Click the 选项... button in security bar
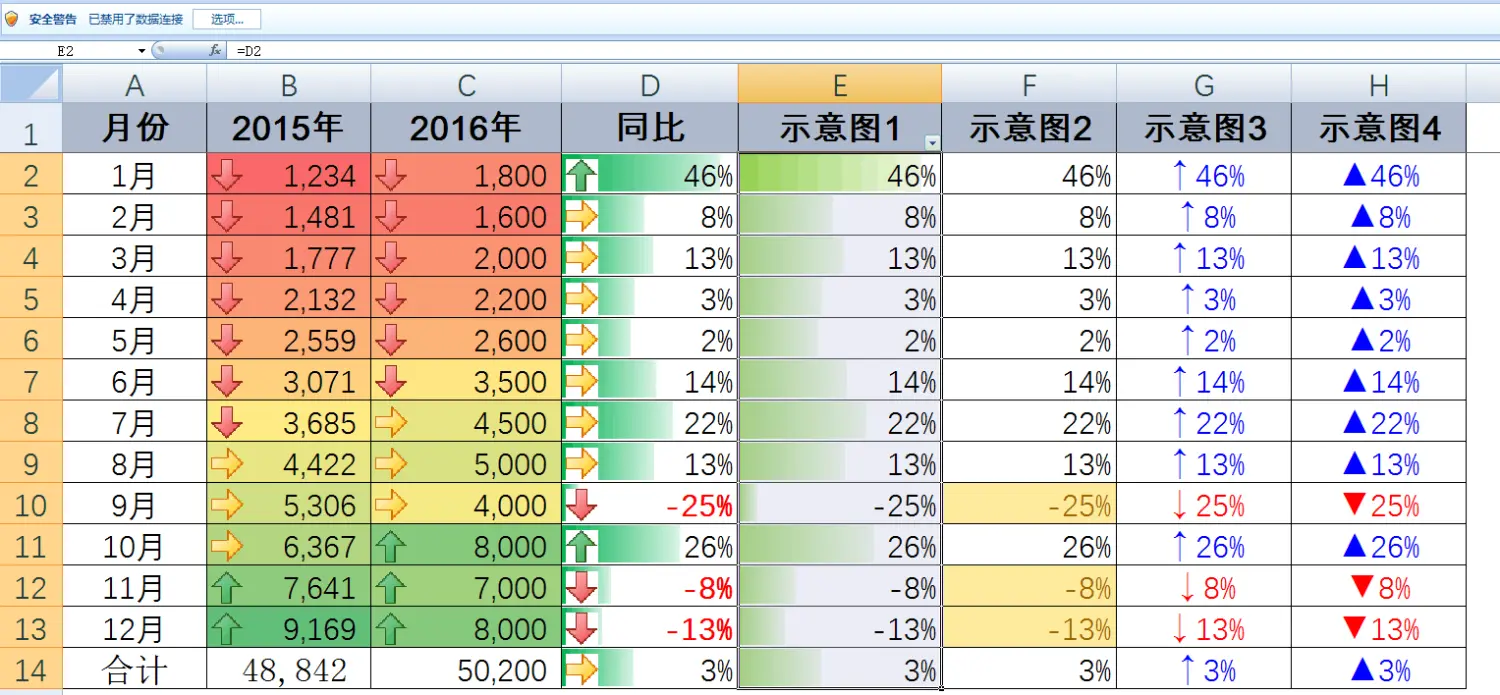Image resolution: width=1500 pixels, height=695 pixels. (227, 19)
